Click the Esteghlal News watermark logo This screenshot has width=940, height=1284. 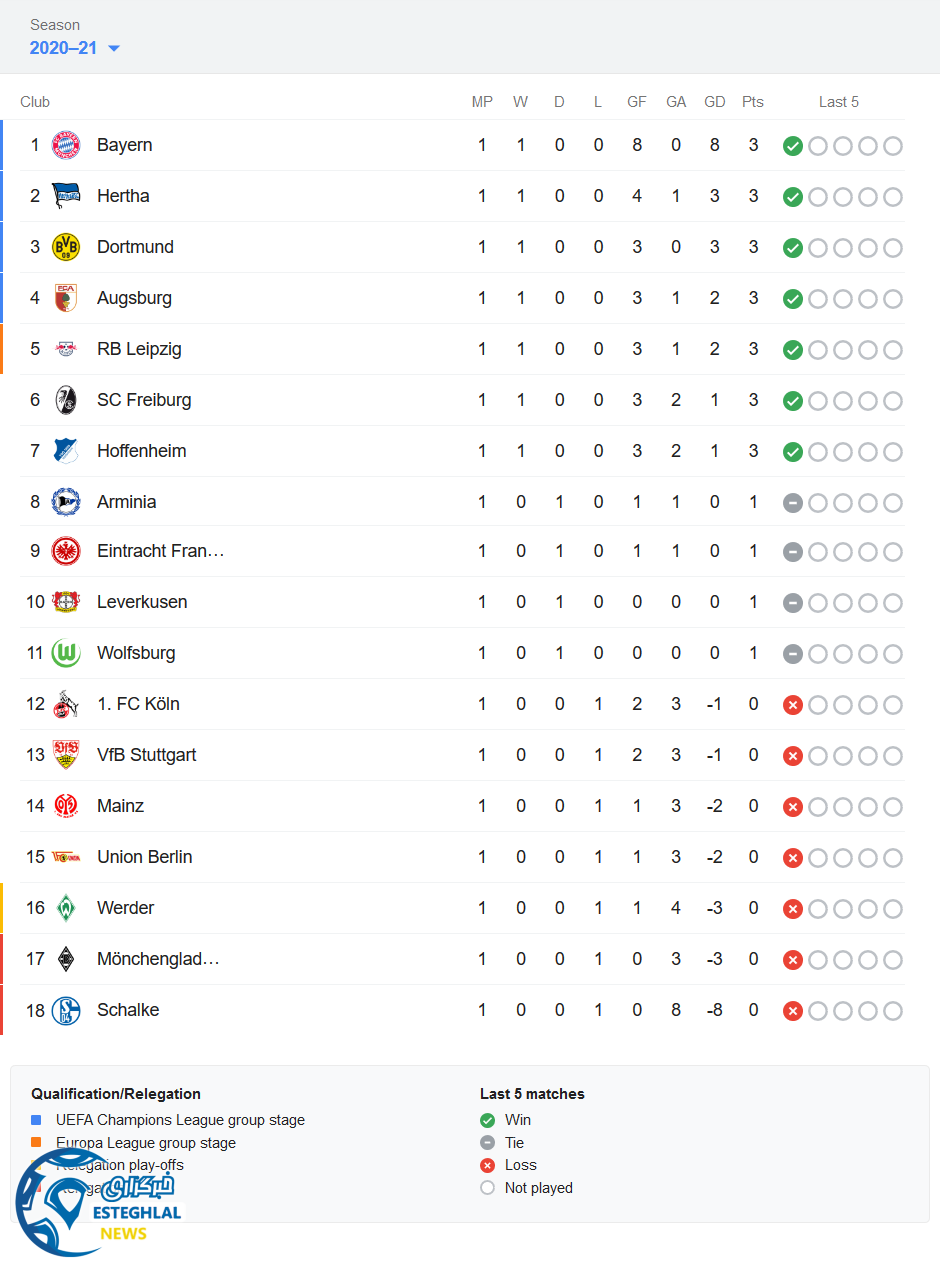coord(98,1205)
